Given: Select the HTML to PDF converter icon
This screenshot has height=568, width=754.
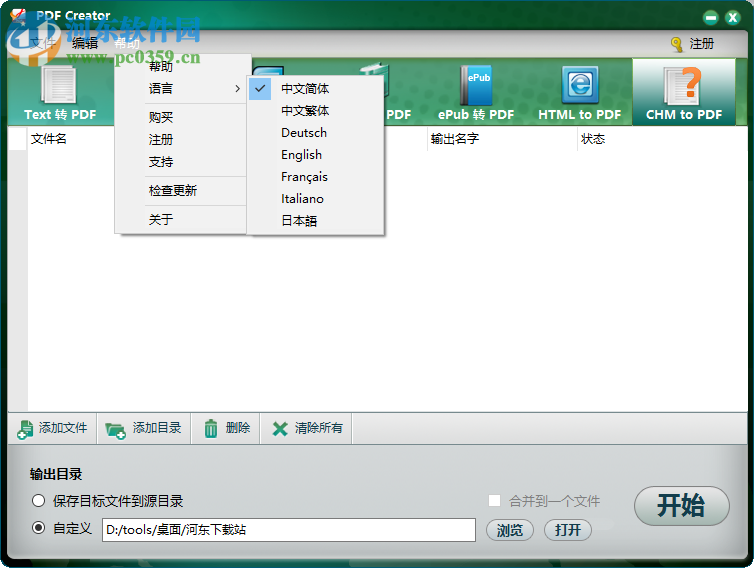Looking at the screenshot, I should (x=580, y=85).
